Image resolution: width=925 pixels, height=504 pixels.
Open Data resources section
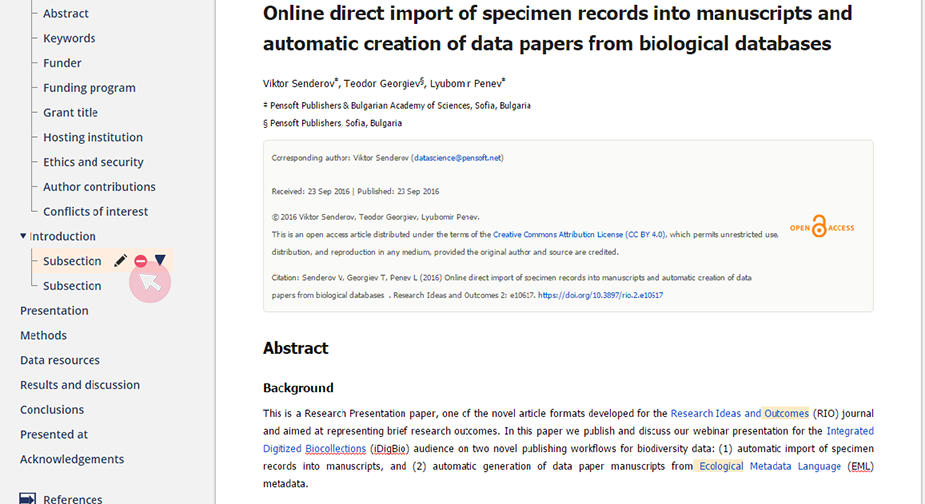(x=60, y=360)
